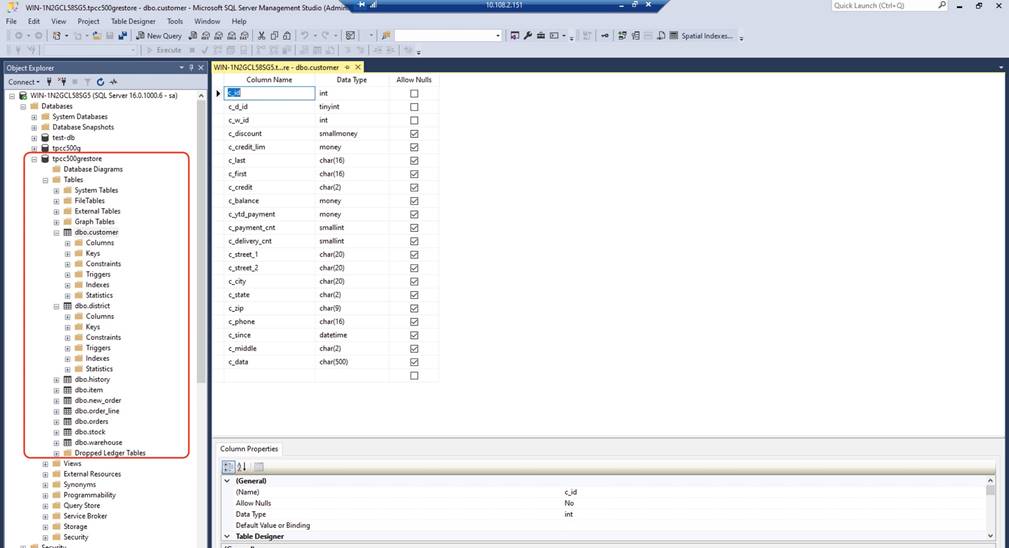Uncheck Allow Nulls for c_discount
Screen dimensions: 1009x548
point(414,134)
